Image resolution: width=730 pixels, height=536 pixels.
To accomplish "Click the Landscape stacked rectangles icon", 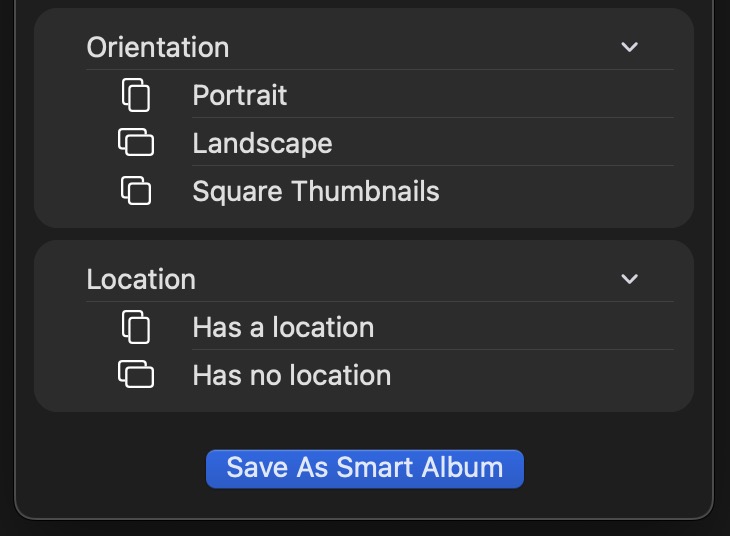I will click(136, 143).
